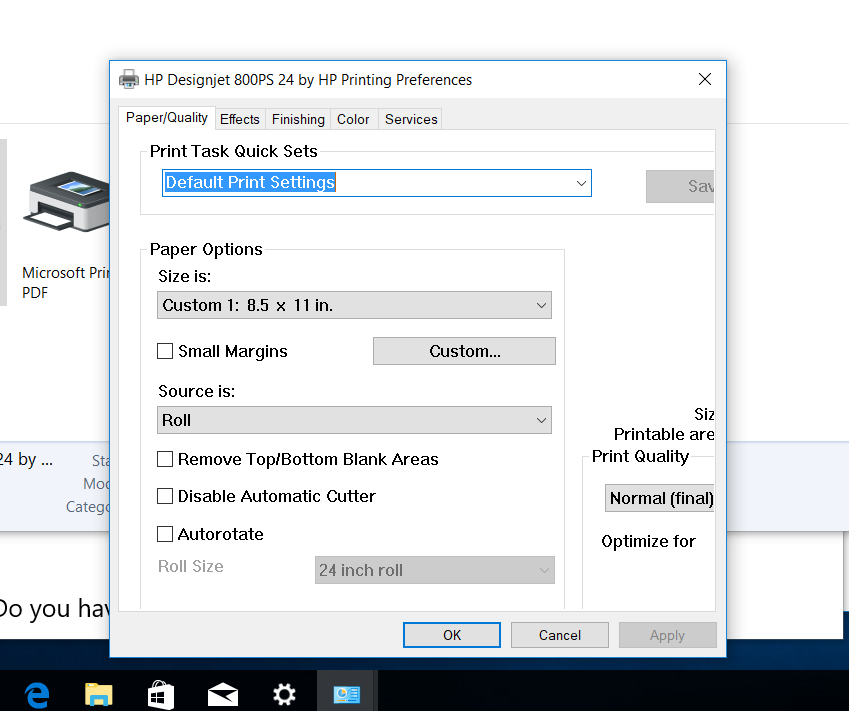Select the Microsoft Print to PDF printer icon
The height and width of the screenshot is (711, 849).
[x=67, y=200]
